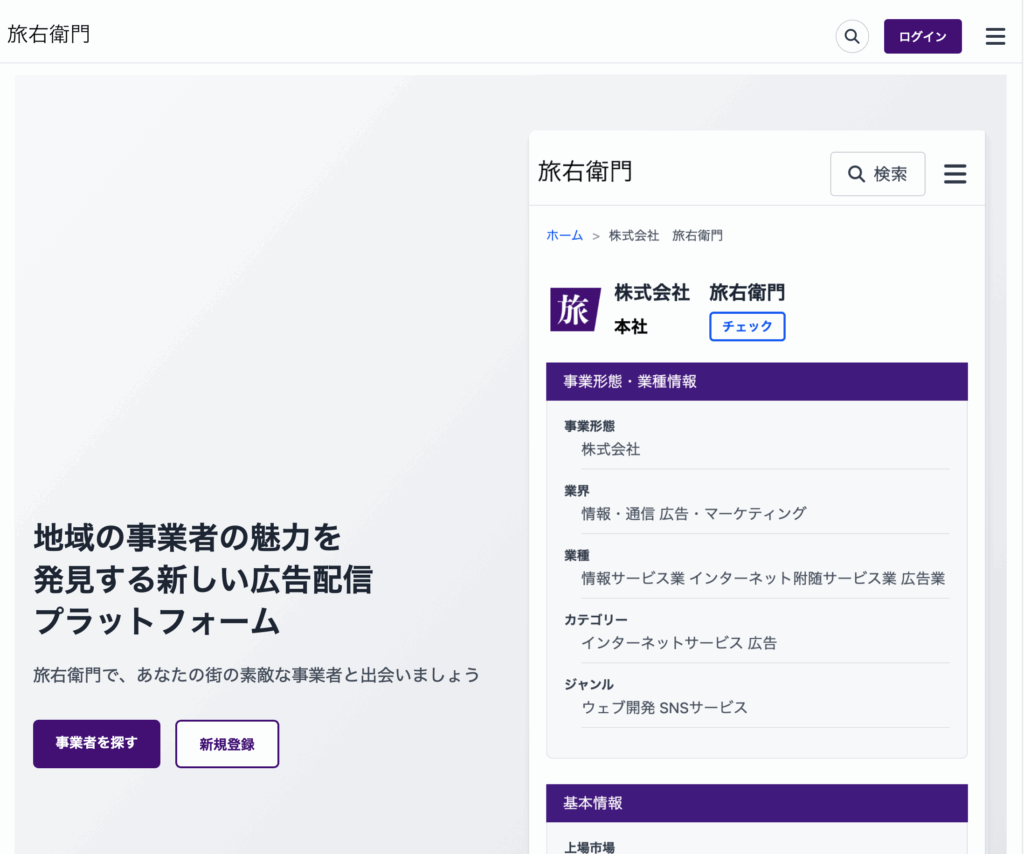Click the company name 株式会社 旅右衛門 heading

point(699,292)
